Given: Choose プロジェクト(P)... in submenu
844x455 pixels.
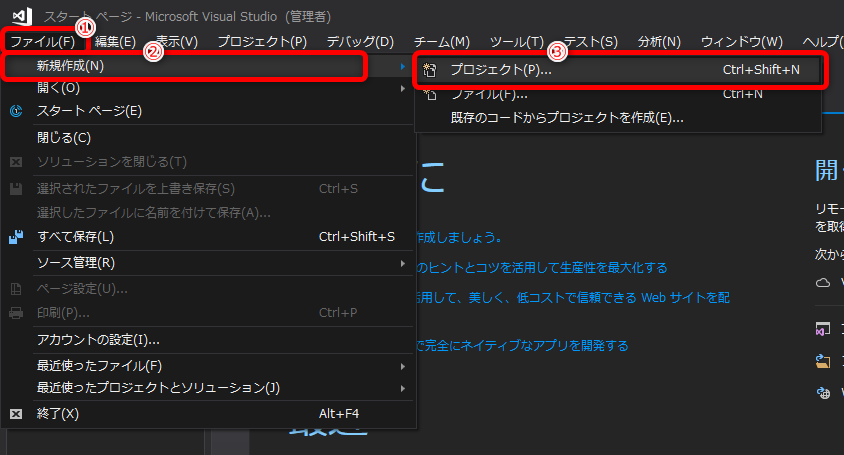Looking at the screenshot, I should click(618, 69).
